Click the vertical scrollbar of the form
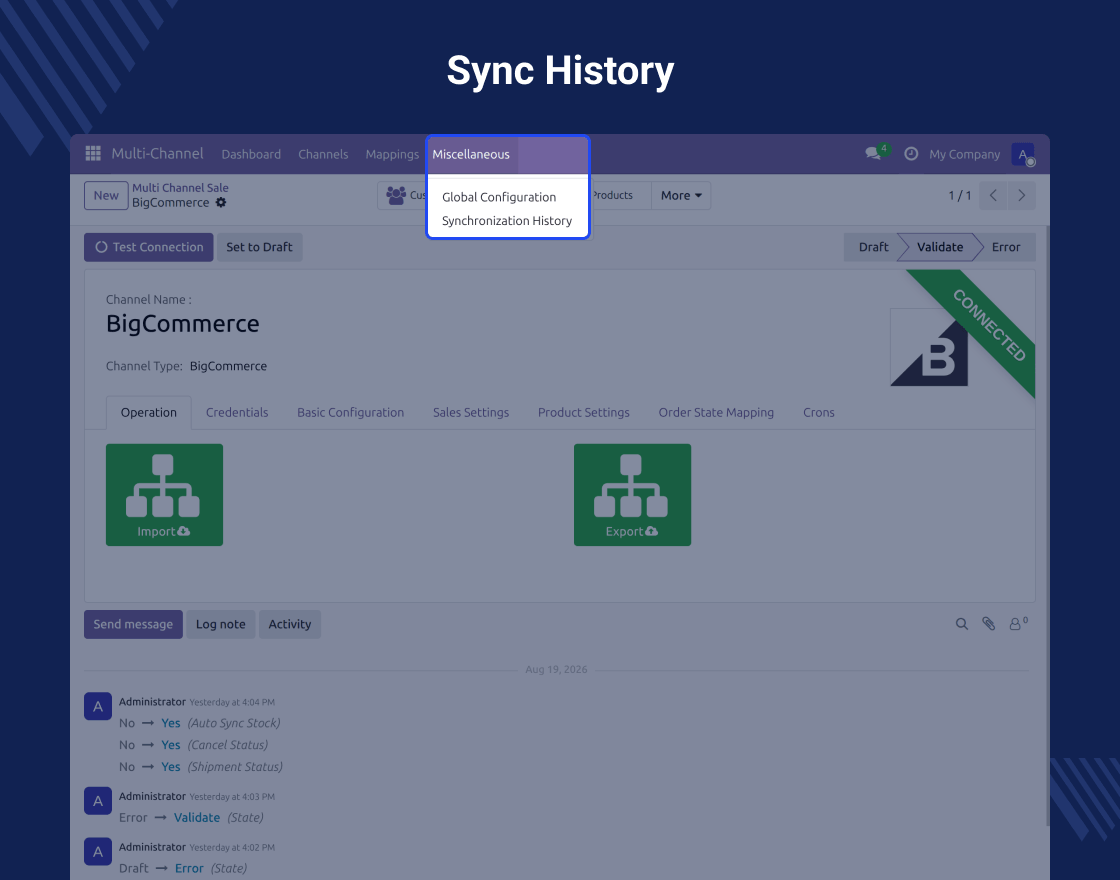Image resolution: width=1120 pixels, height=880 pixels. pyautogui.click(x=1047, y=526)
